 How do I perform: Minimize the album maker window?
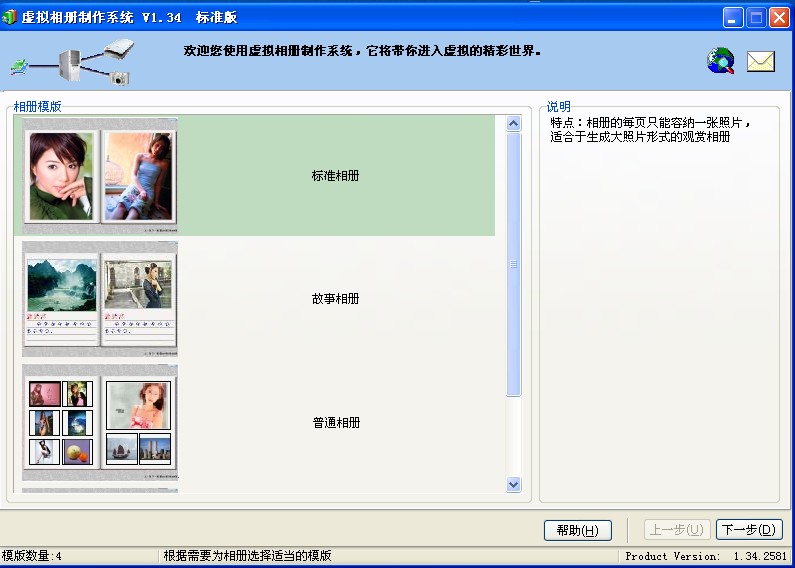click(x=734, y=17)
